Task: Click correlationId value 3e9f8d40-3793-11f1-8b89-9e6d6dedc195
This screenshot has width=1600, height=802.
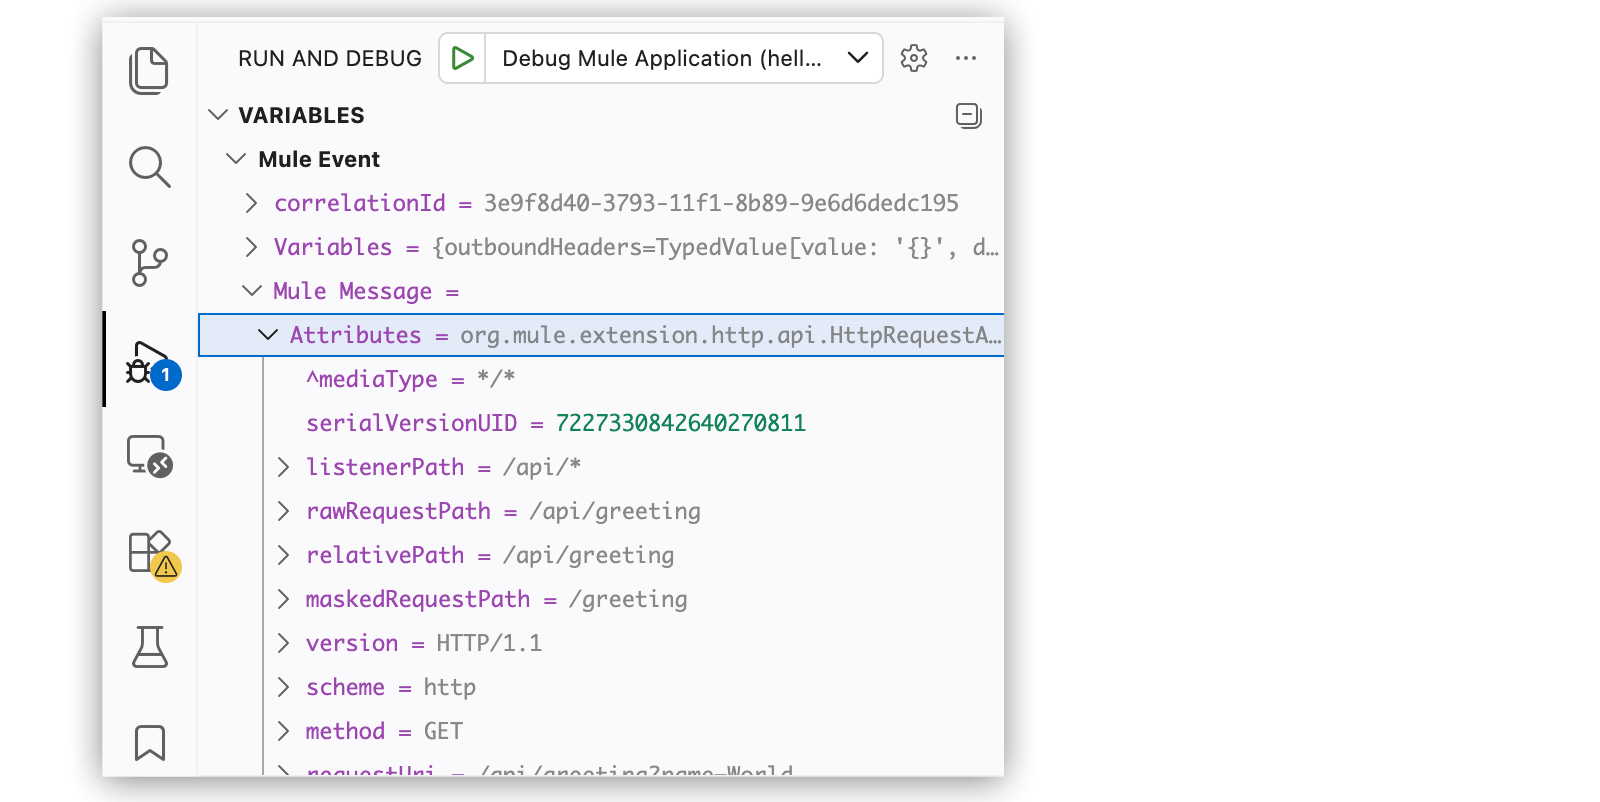Action: [721, 203]
